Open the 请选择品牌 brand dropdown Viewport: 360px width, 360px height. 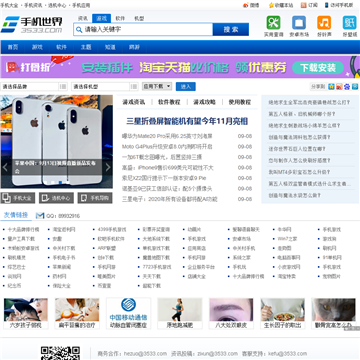coord(34,87)
